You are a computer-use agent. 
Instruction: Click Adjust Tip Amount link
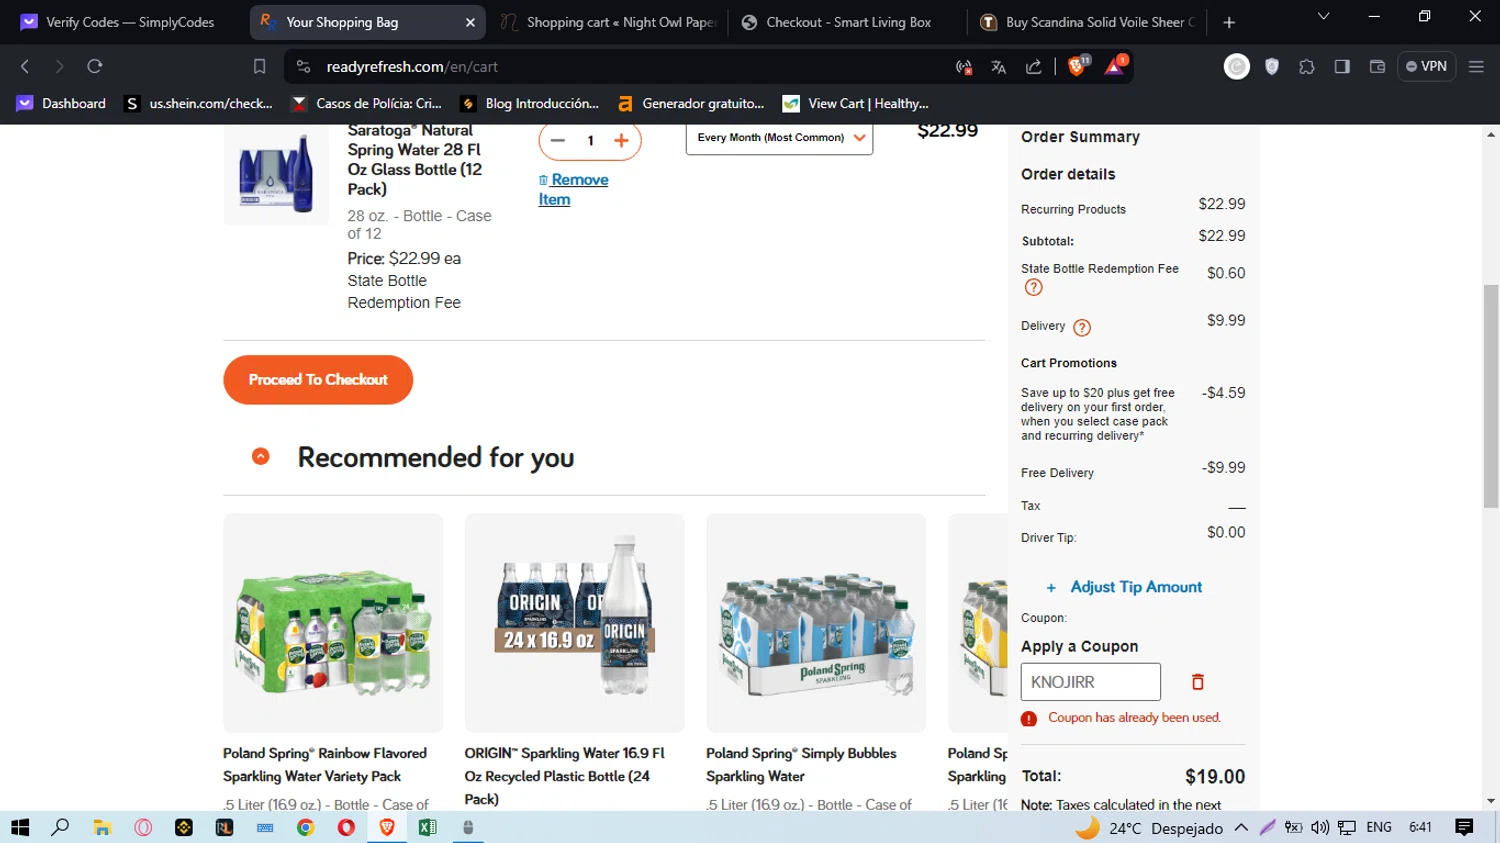point(1136,587)
